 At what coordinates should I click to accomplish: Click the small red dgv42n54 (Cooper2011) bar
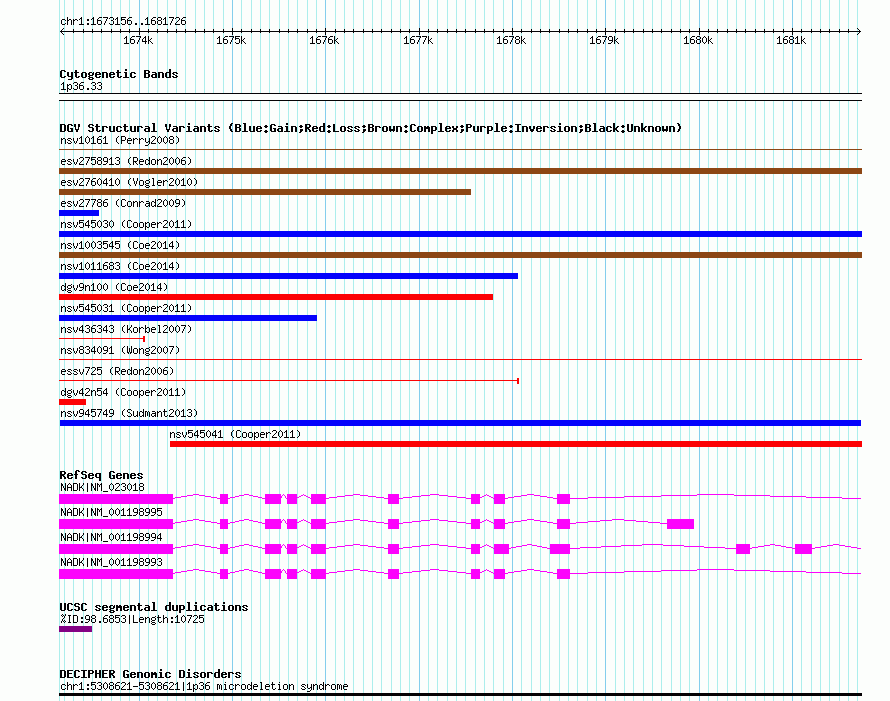[x=73, y=402]
